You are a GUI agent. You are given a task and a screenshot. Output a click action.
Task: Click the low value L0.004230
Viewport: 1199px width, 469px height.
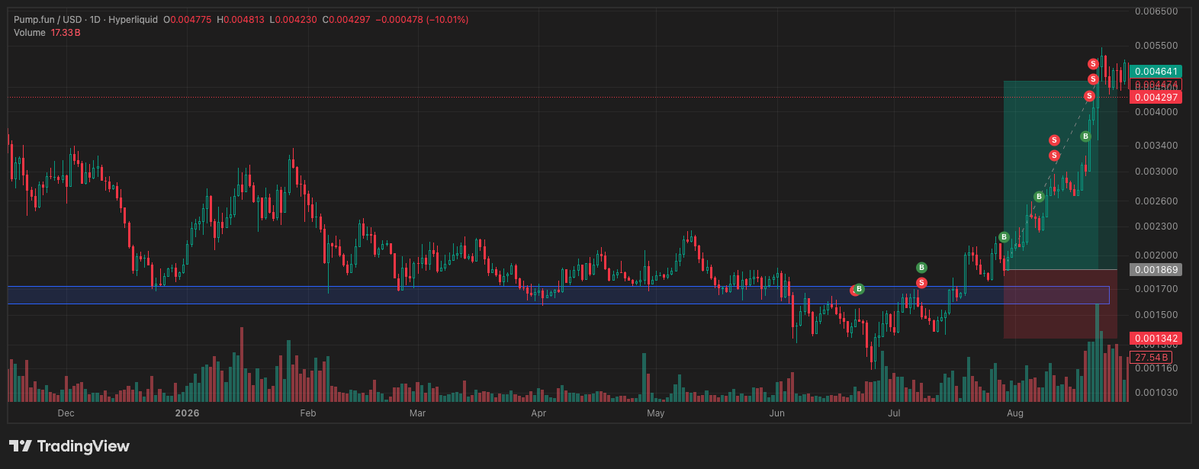click(x=294, y=18)
